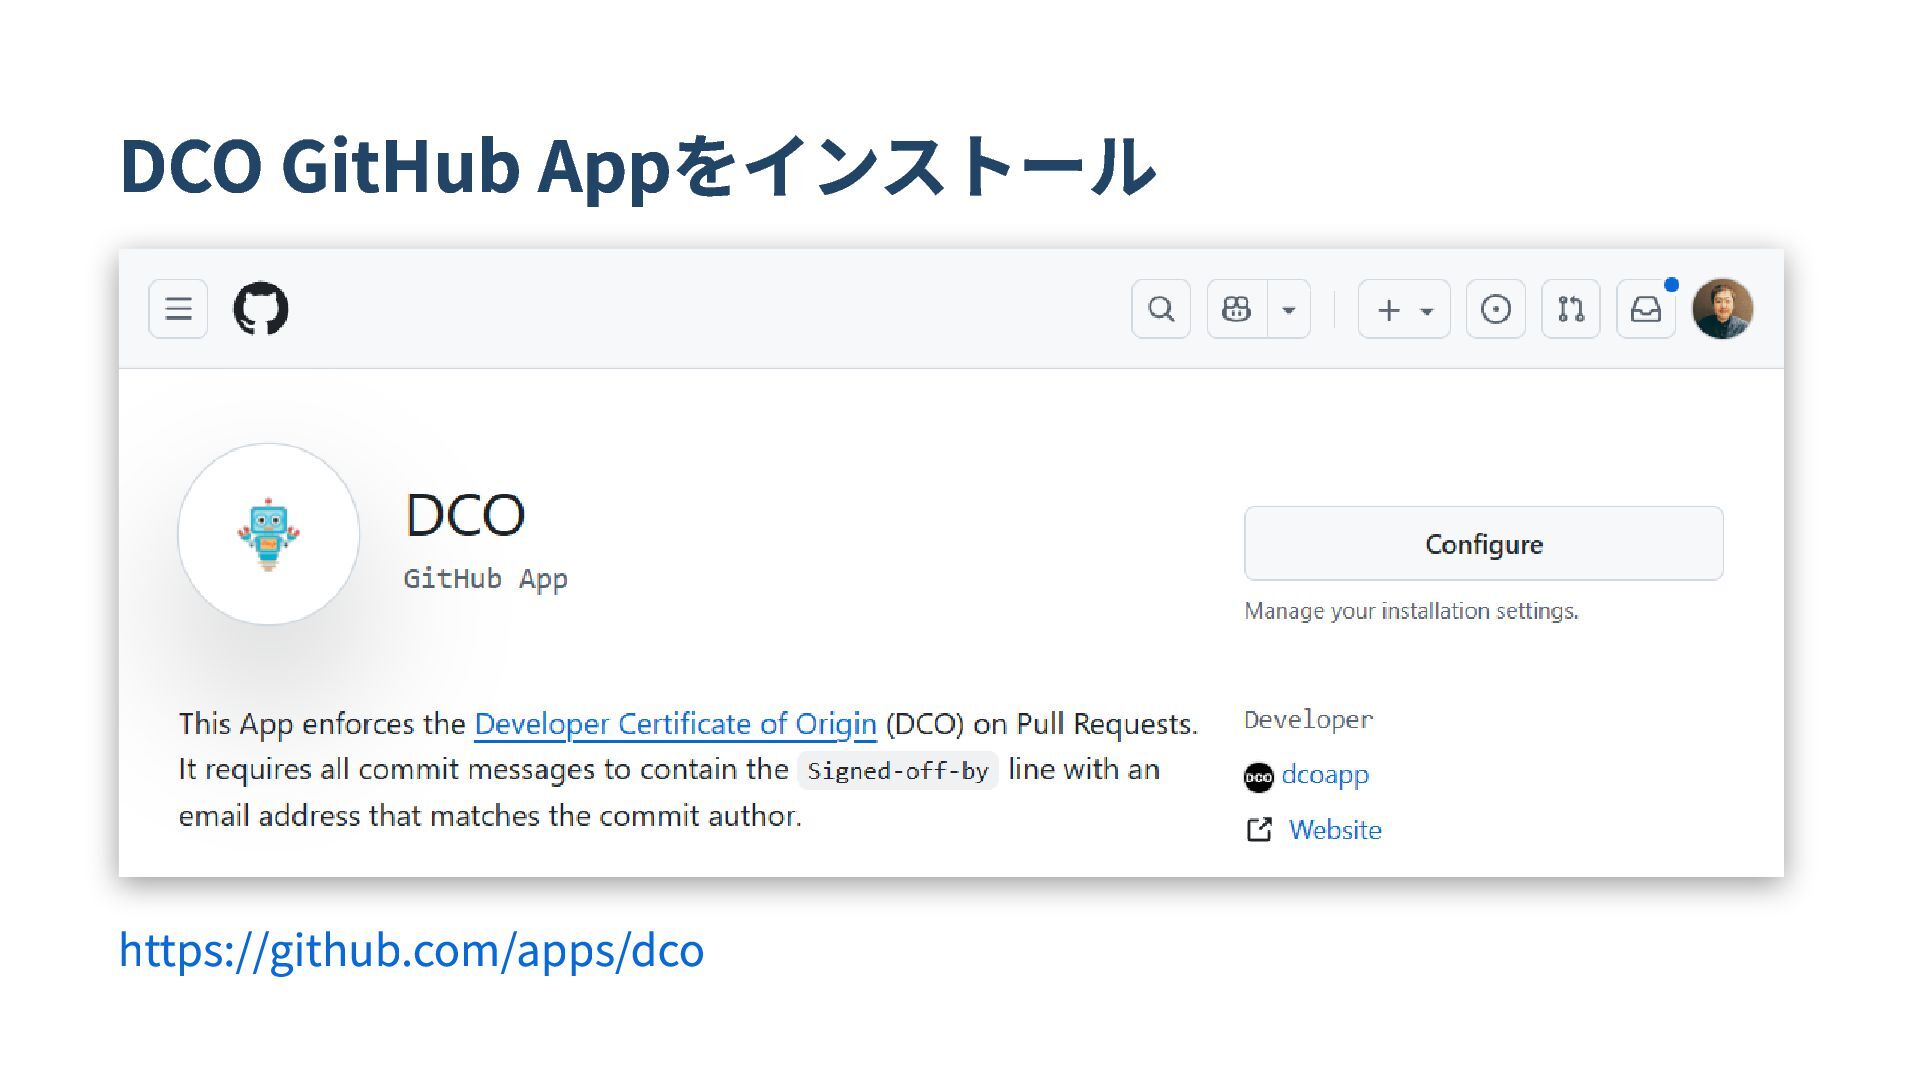The image size is (1920, 1080).
Task: Click the DCO robot app logo
Action: (268, 534)
